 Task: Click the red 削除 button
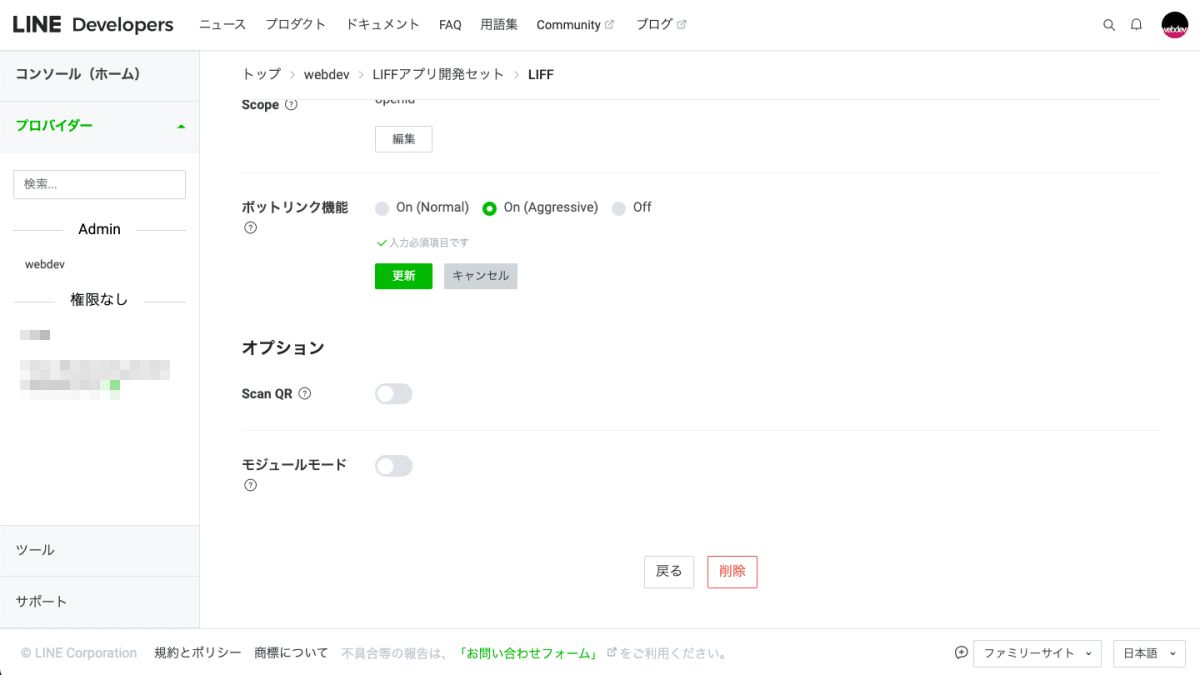point(732,572)
